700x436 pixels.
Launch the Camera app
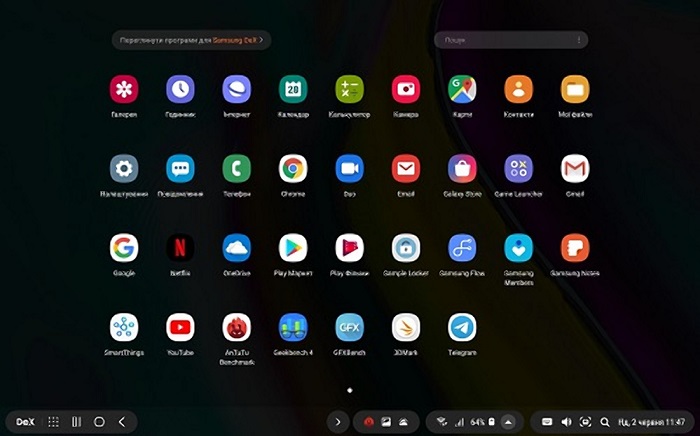(406, 89)
